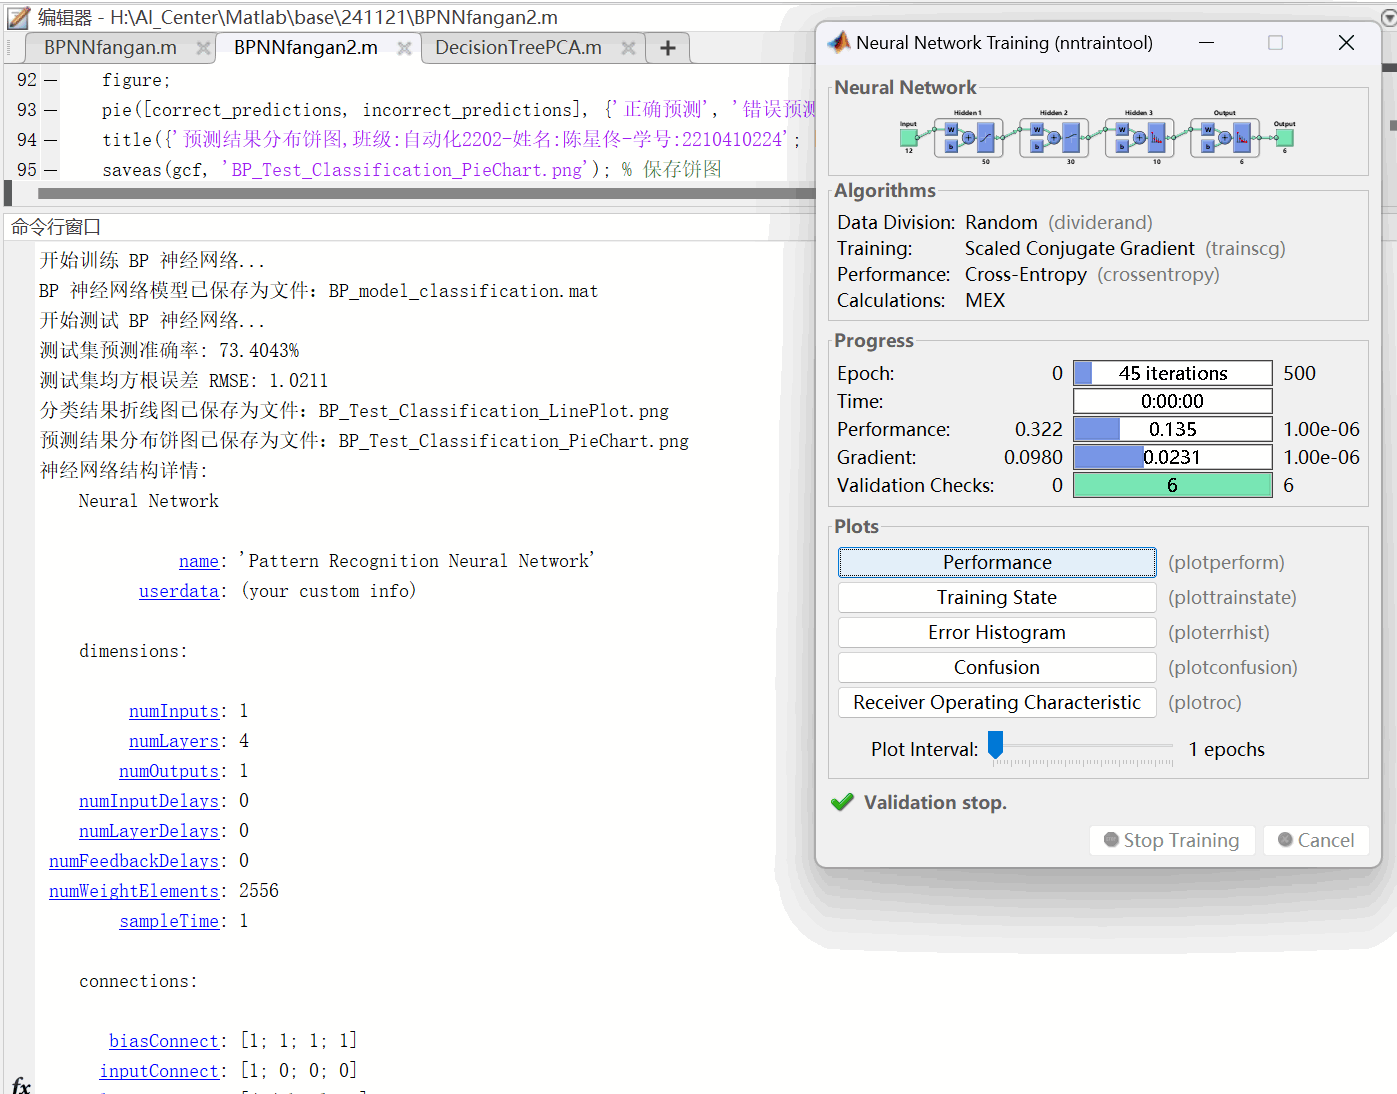Click the 测试集预测准确率: 73.4043% output line
Screen dimensions: 1397x1094
[x=169, y=351]
